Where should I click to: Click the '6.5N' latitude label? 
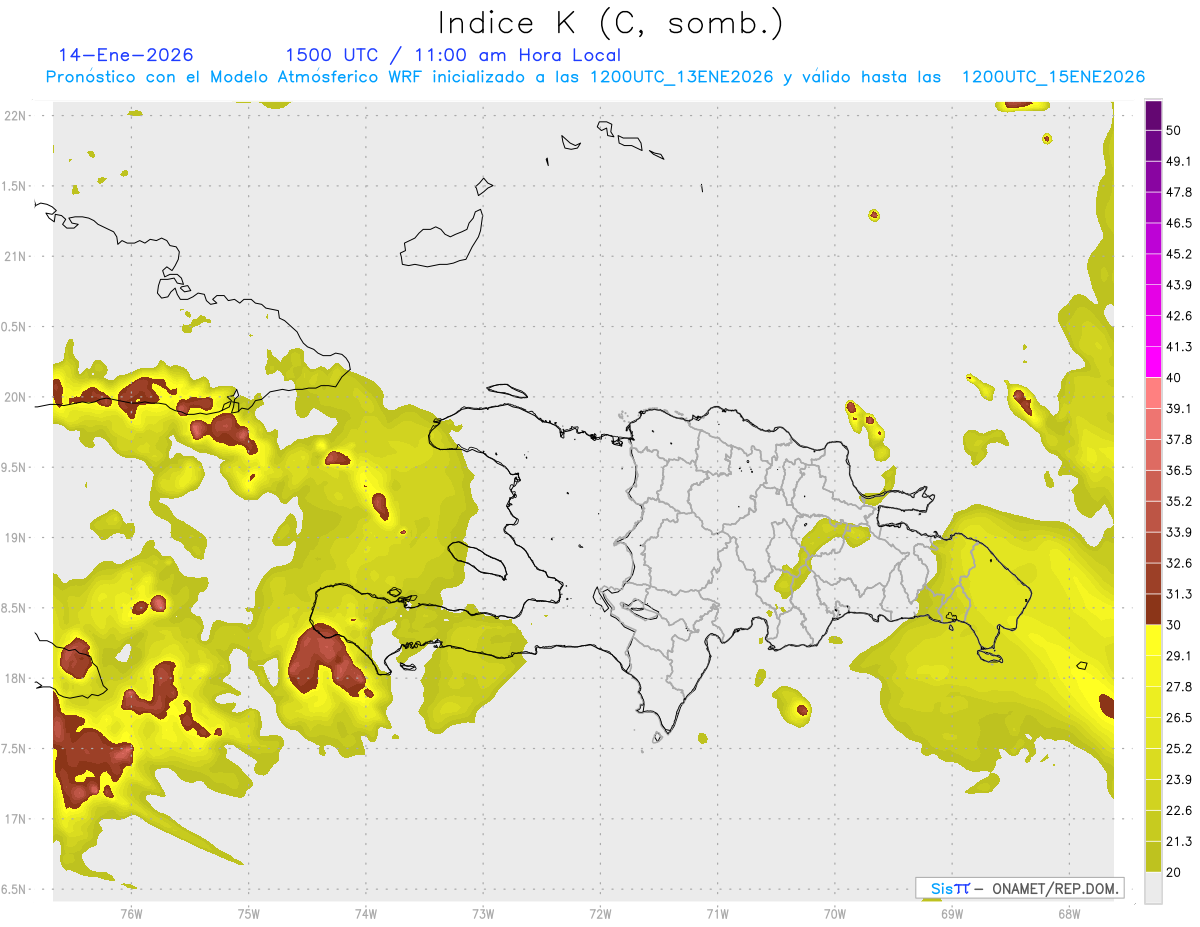15,890
